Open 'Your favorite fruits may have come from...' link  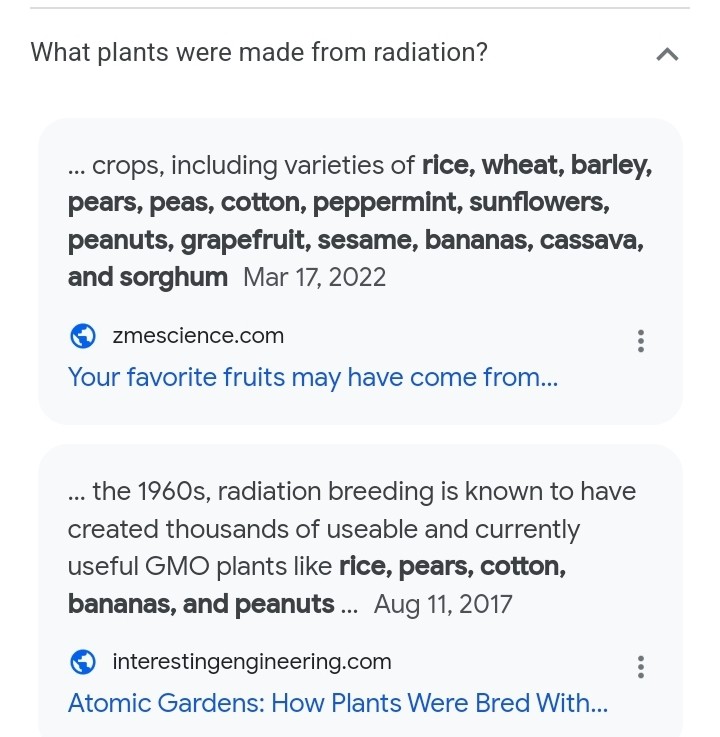(313, 377)
